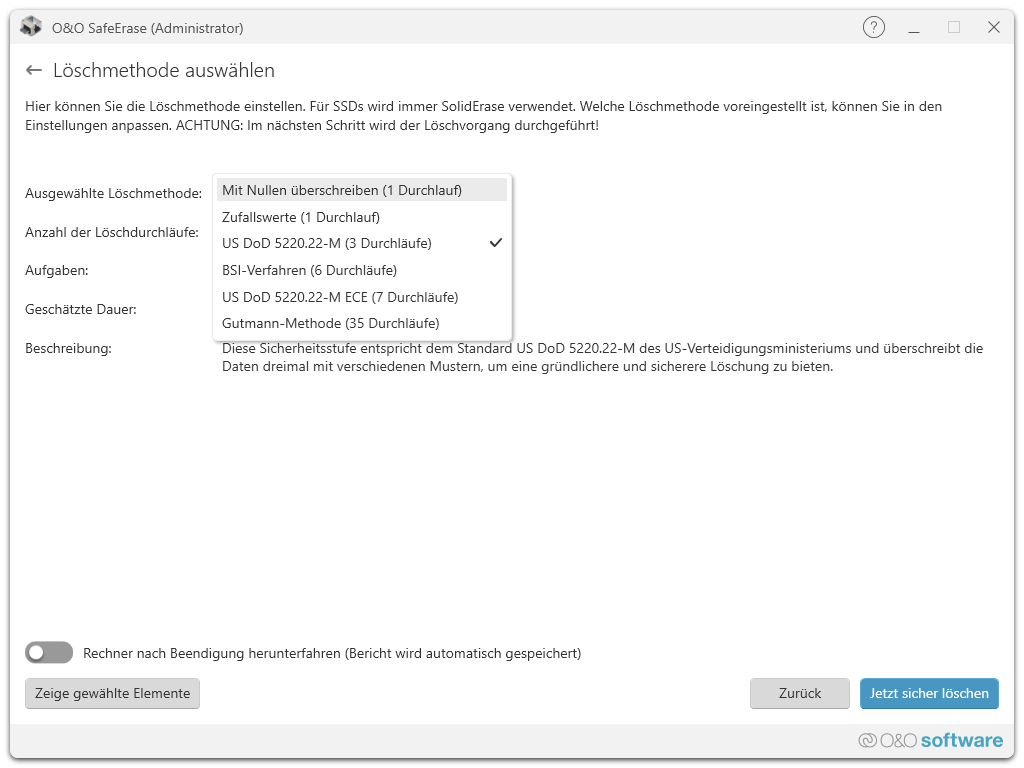Viewport: 1024px width, 768px height.
Task: Click the "Löschmethode auswählen" heading
Action: click(164, 70)
